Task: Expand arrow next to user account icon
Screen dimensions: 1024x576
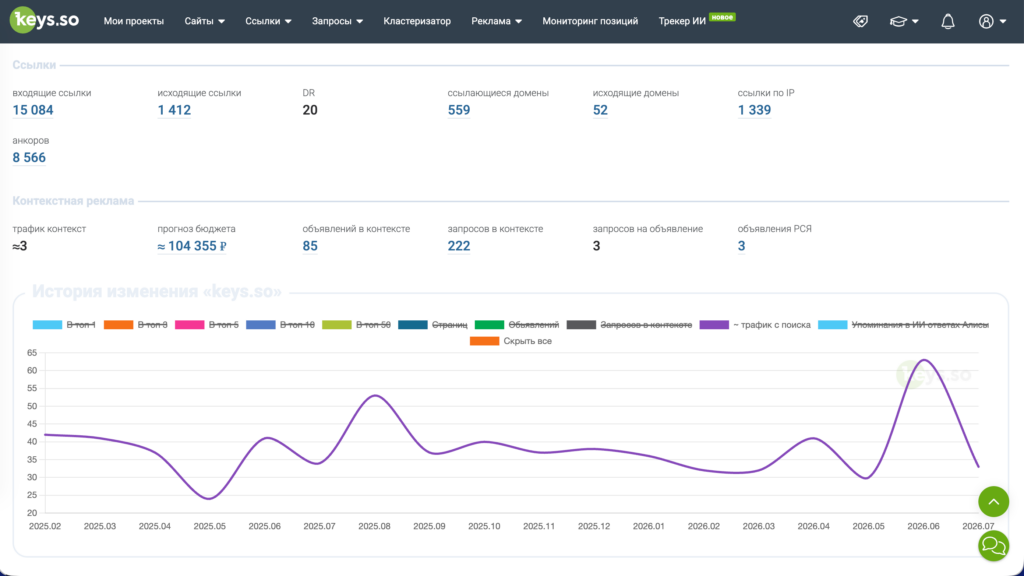Action: click(x=1003, y=22)
